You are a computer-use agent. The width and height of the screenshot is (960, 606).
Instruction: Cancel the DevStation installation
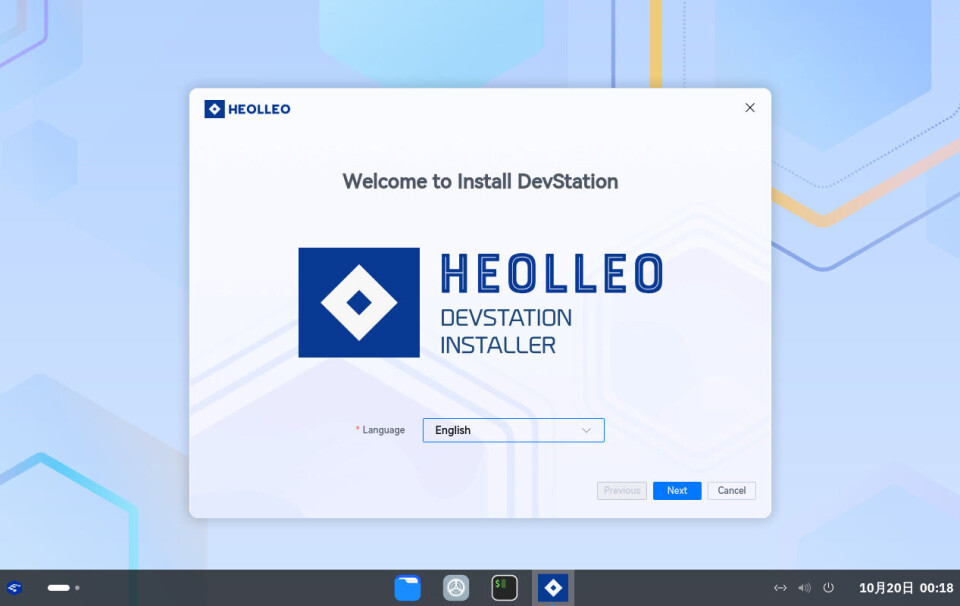732,490
